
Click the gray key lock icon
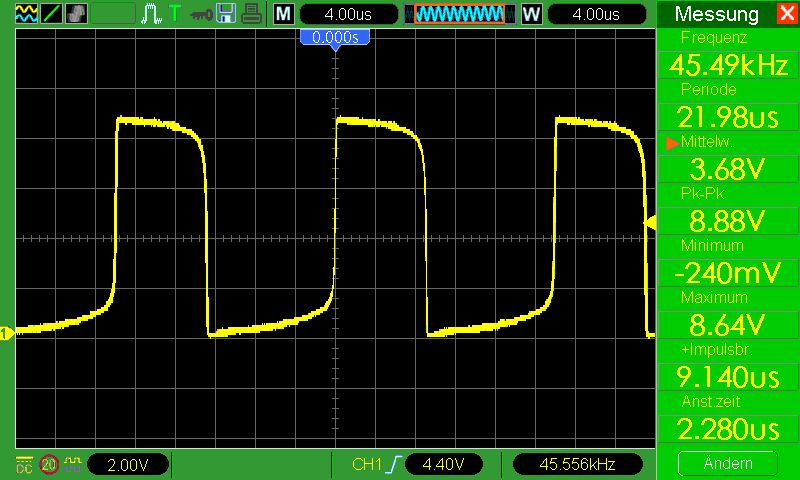201,14
